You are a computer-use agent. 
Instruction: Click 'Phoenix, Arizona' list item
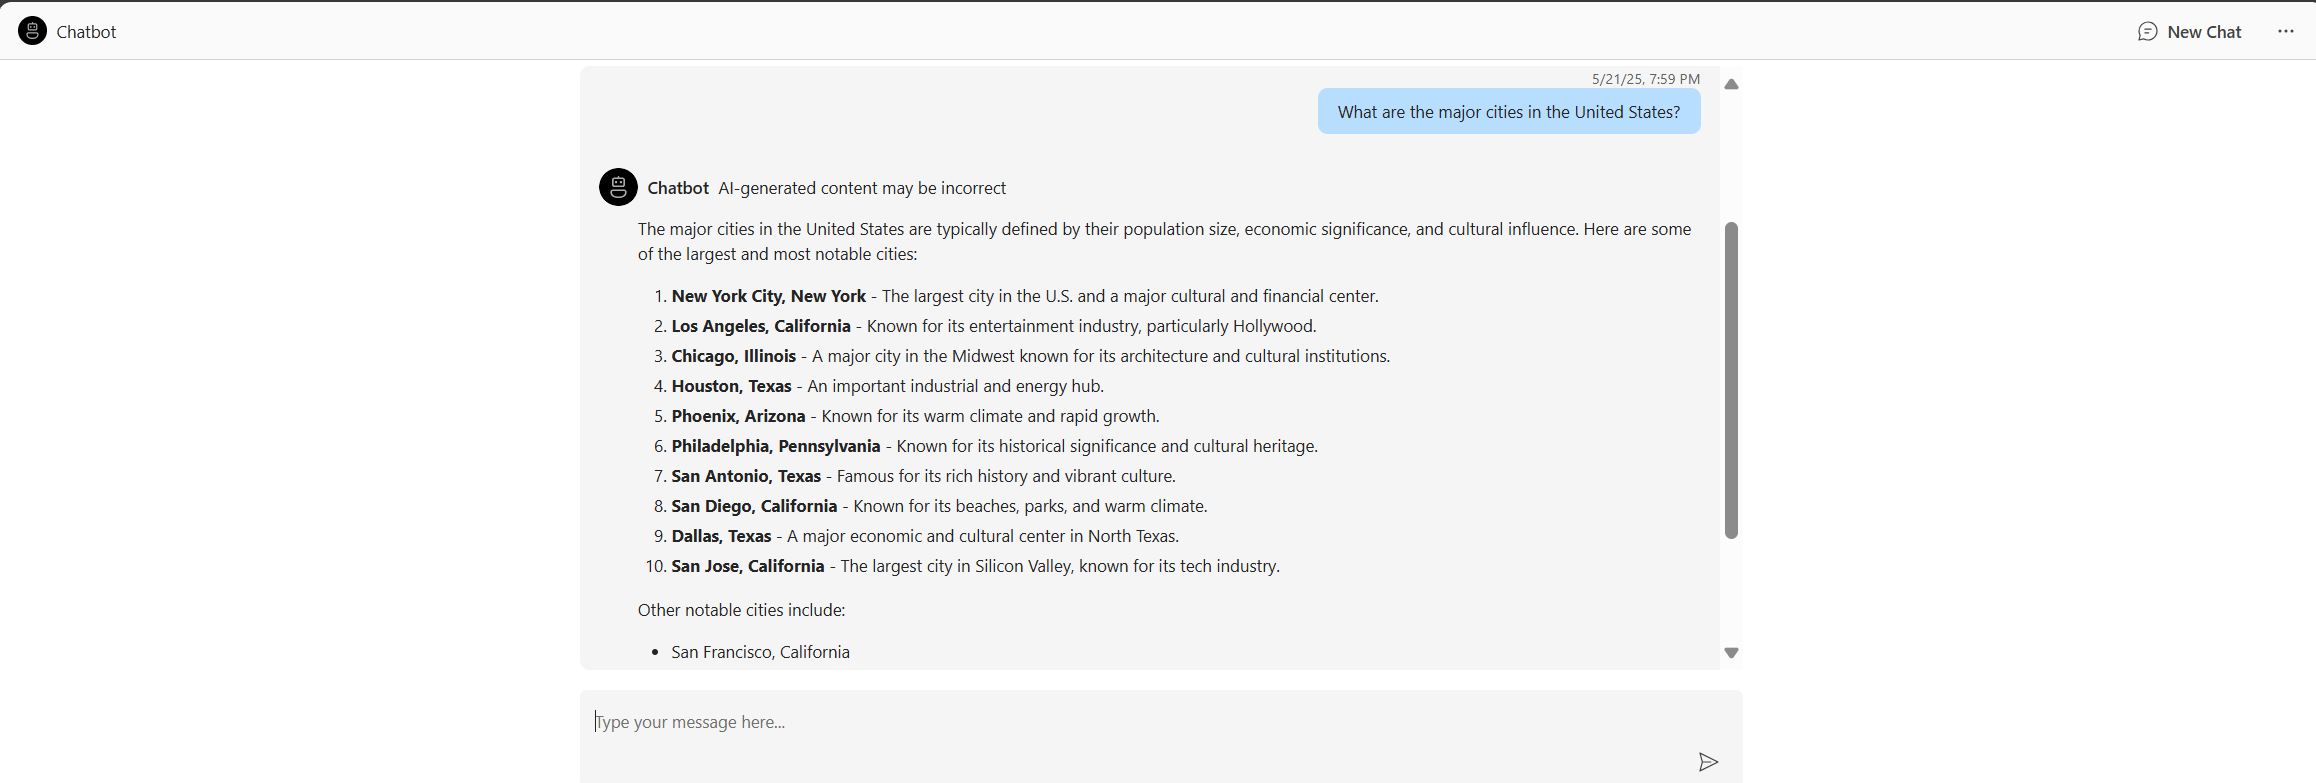tap(915, 416)
